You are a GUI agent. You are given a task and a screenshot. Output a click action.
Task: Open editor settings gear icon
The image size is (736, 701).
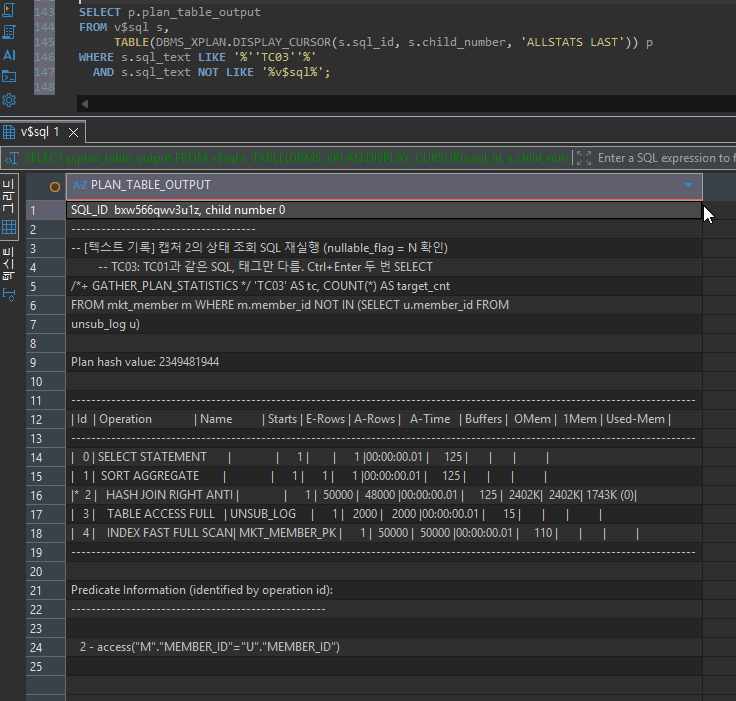[x=9, y=100]
